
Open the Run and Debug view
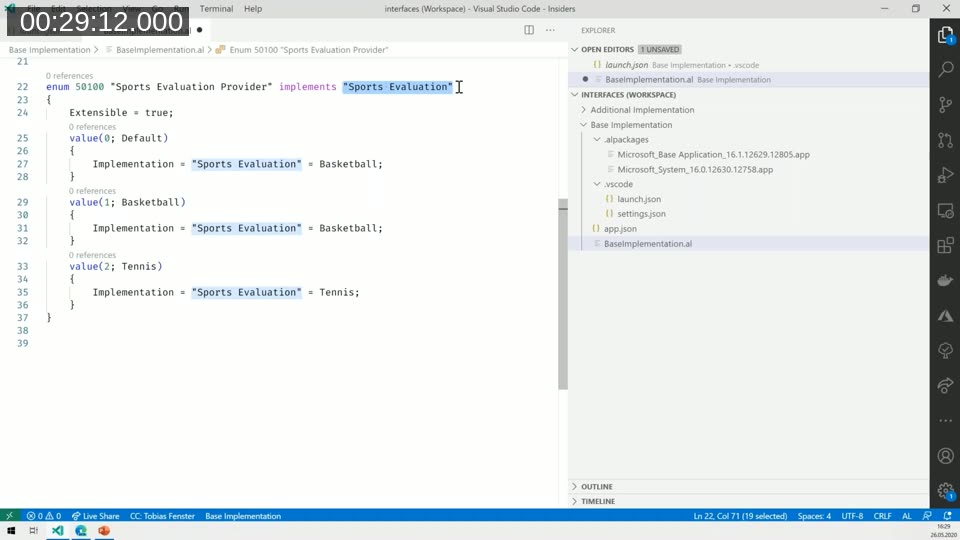pos(945,175)
